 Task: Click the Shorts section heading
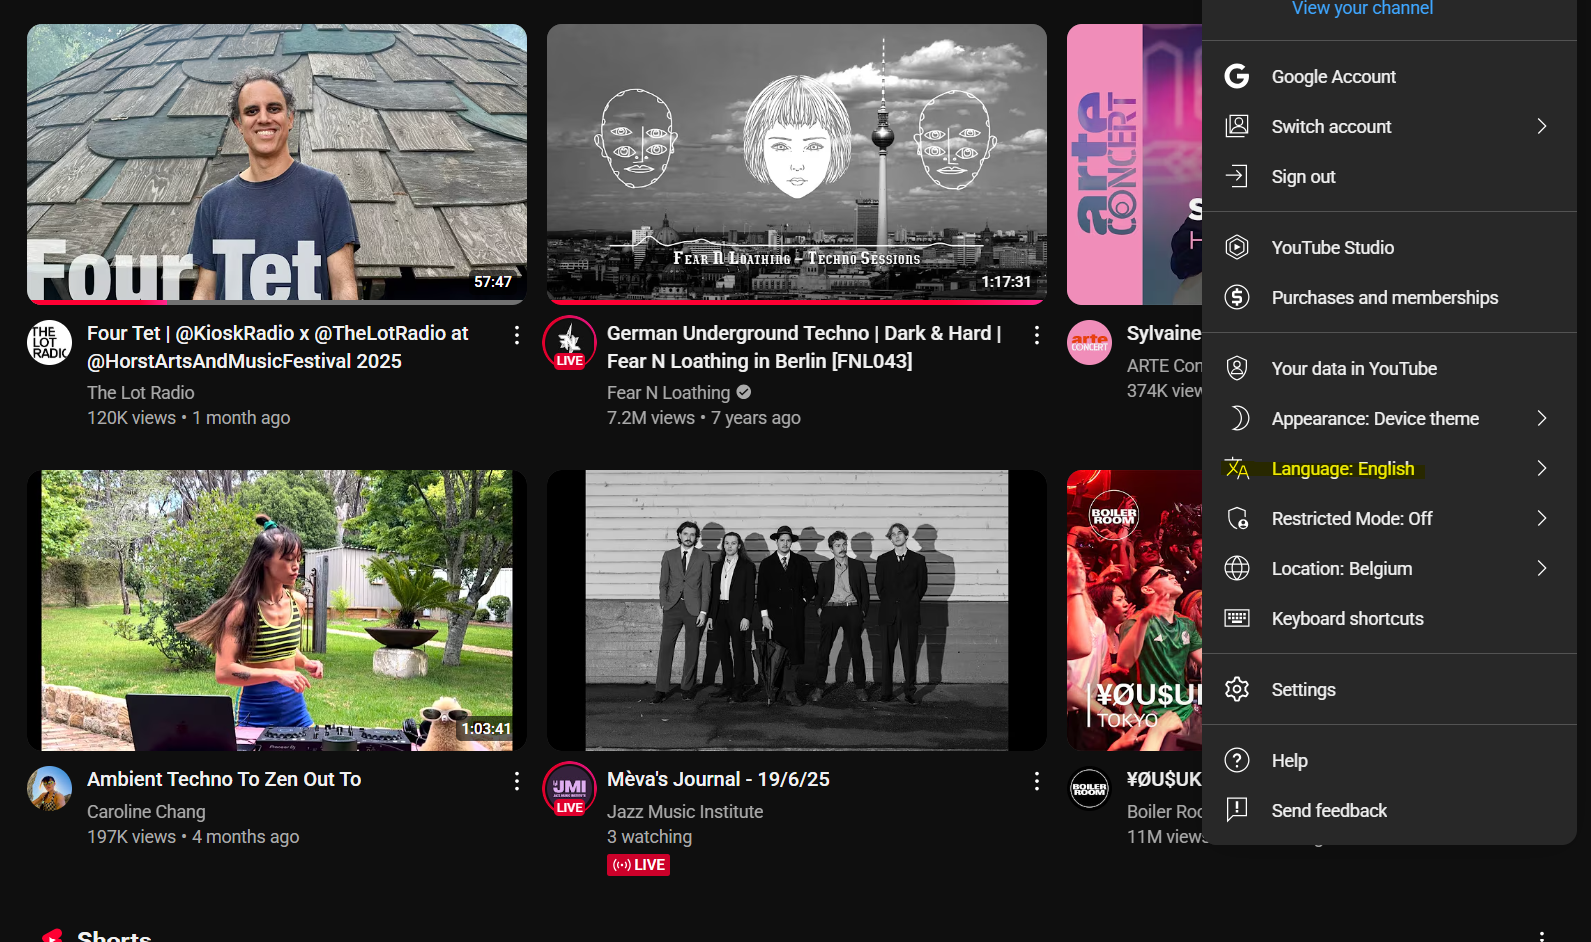(x=114, y=936)
